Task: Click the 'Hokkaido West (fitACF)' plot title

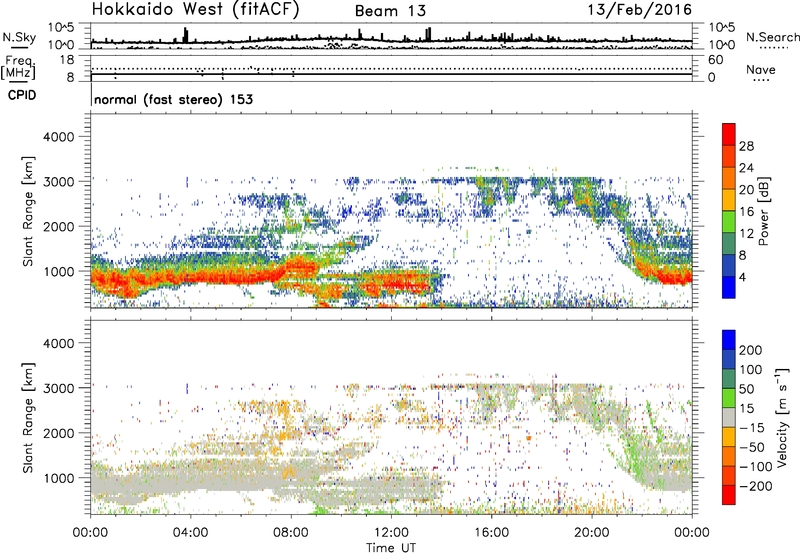Action: pos(195,10)
